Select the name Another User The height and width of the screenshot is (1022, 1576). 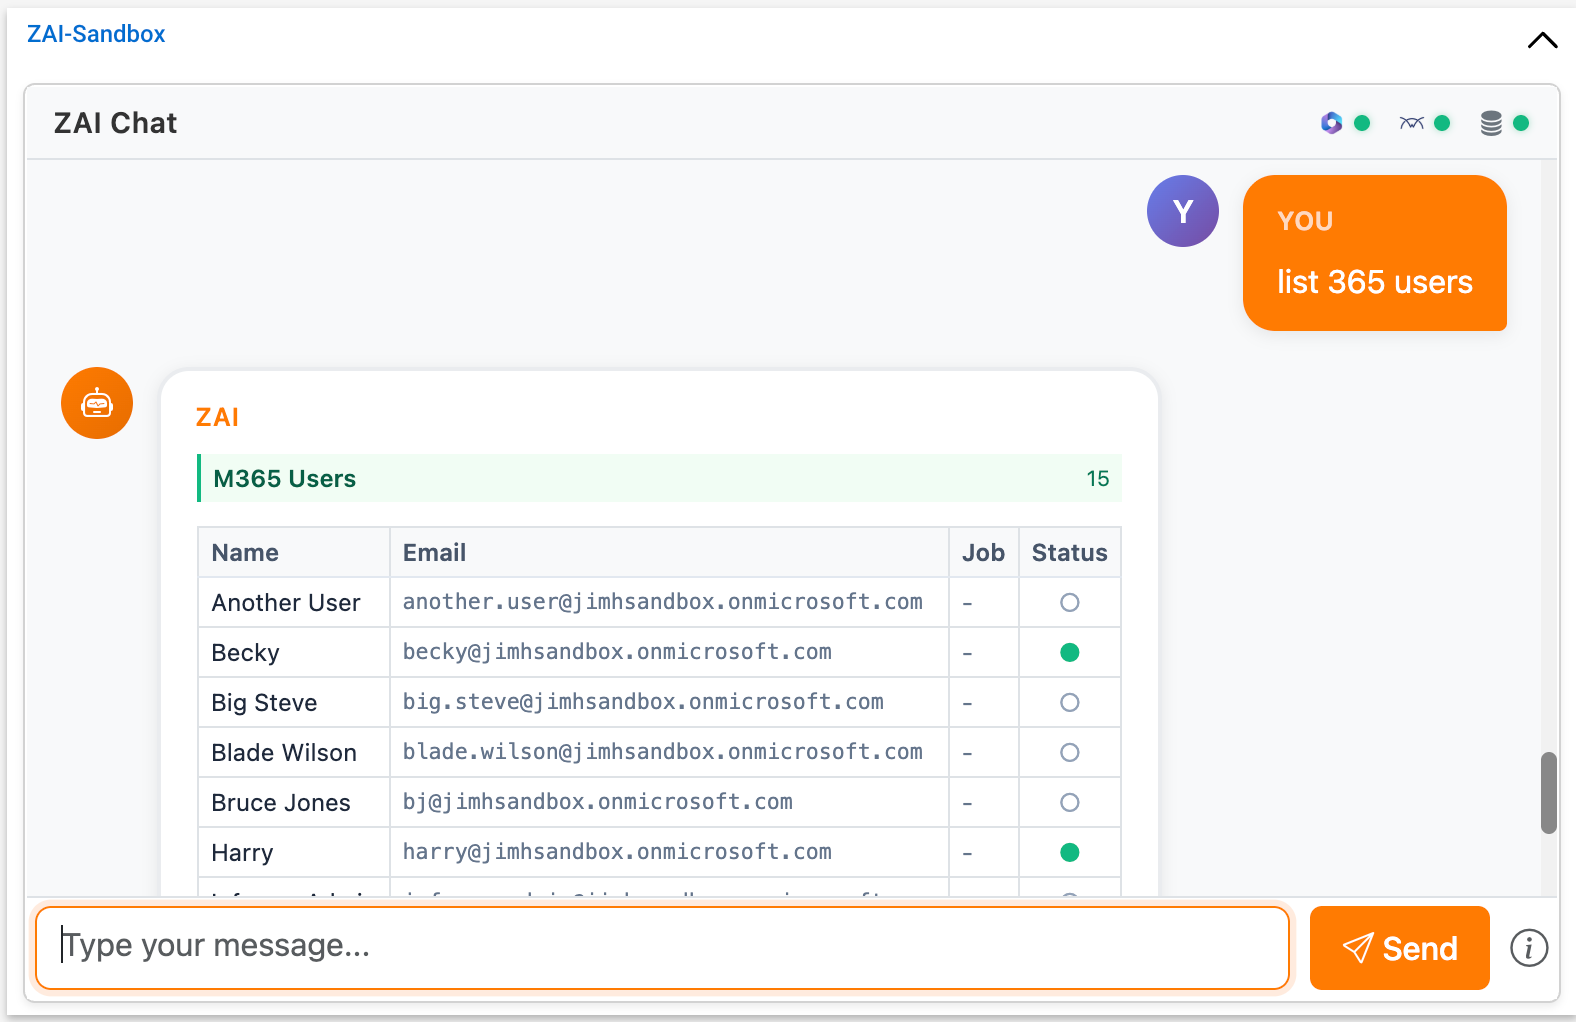click(286, 603)
